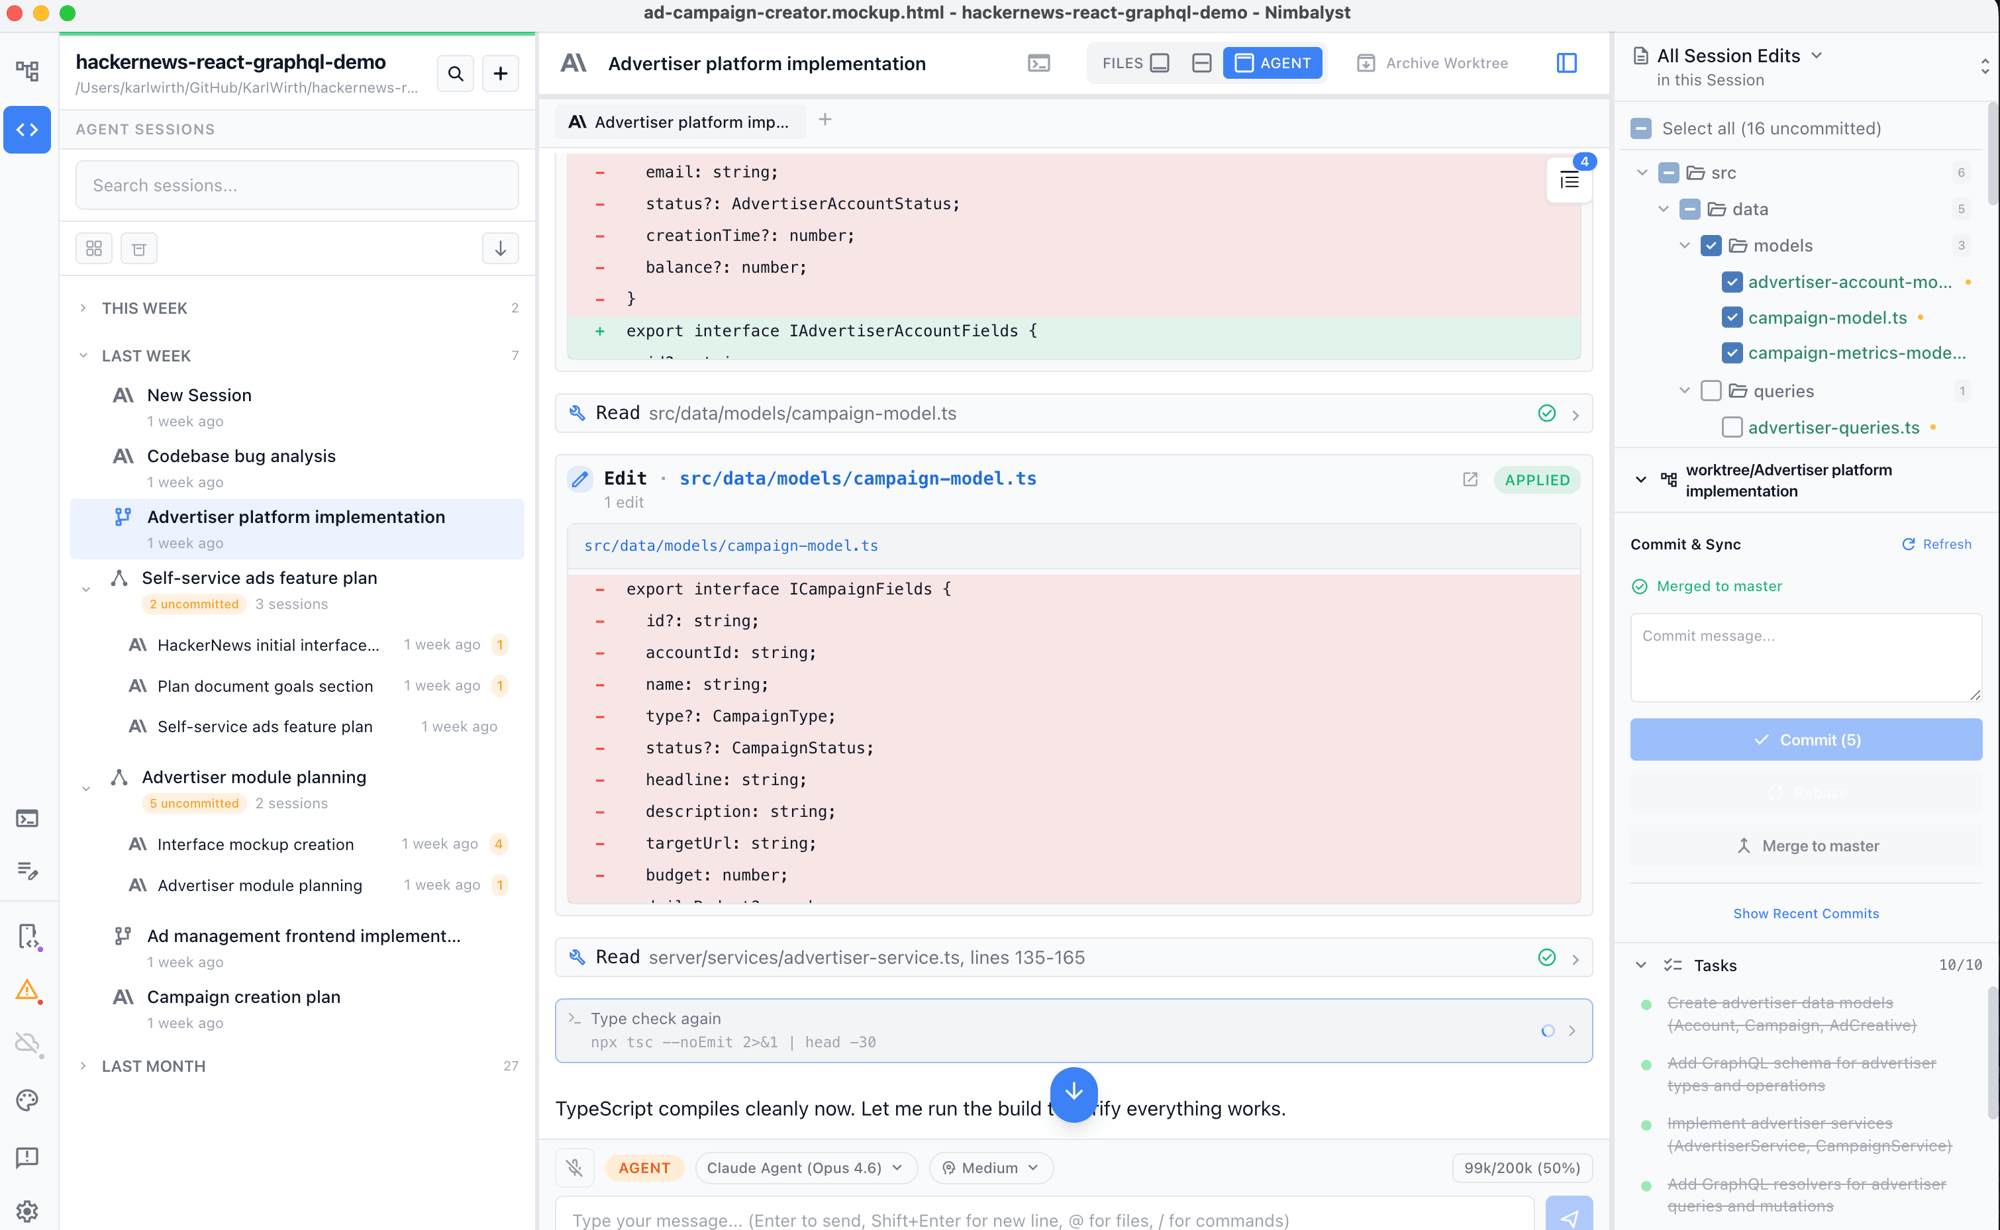Uncheck the campaign-model.ts checkbox
2000x1230 pixels.
point(1732,317)
